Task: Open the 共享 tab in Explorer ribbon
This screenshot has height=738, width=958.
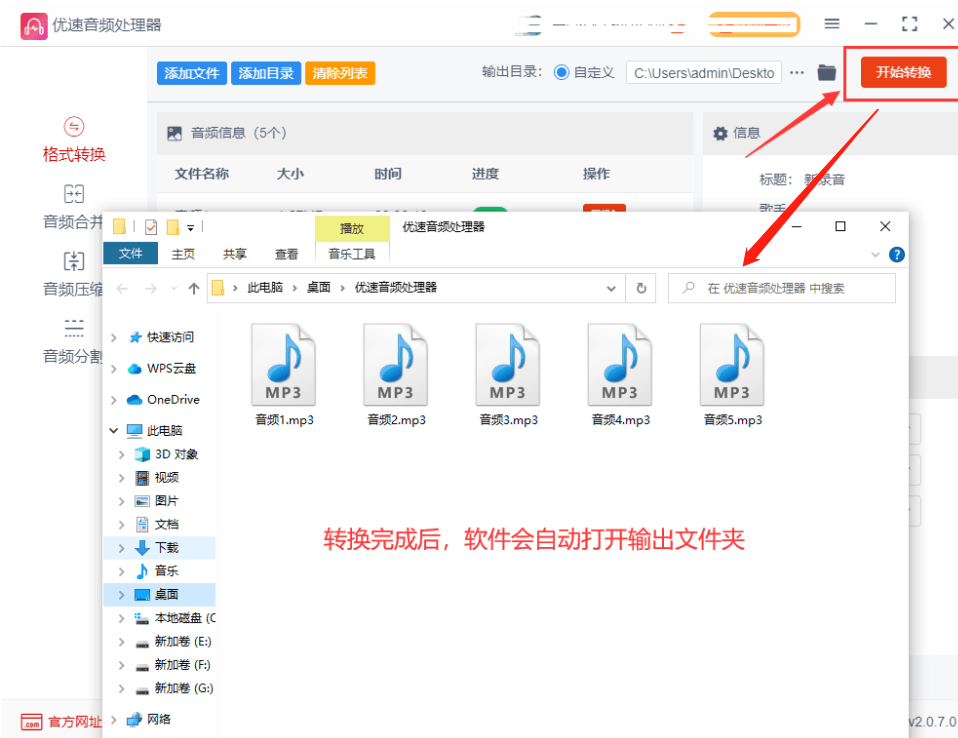Action: click(235, 254)
